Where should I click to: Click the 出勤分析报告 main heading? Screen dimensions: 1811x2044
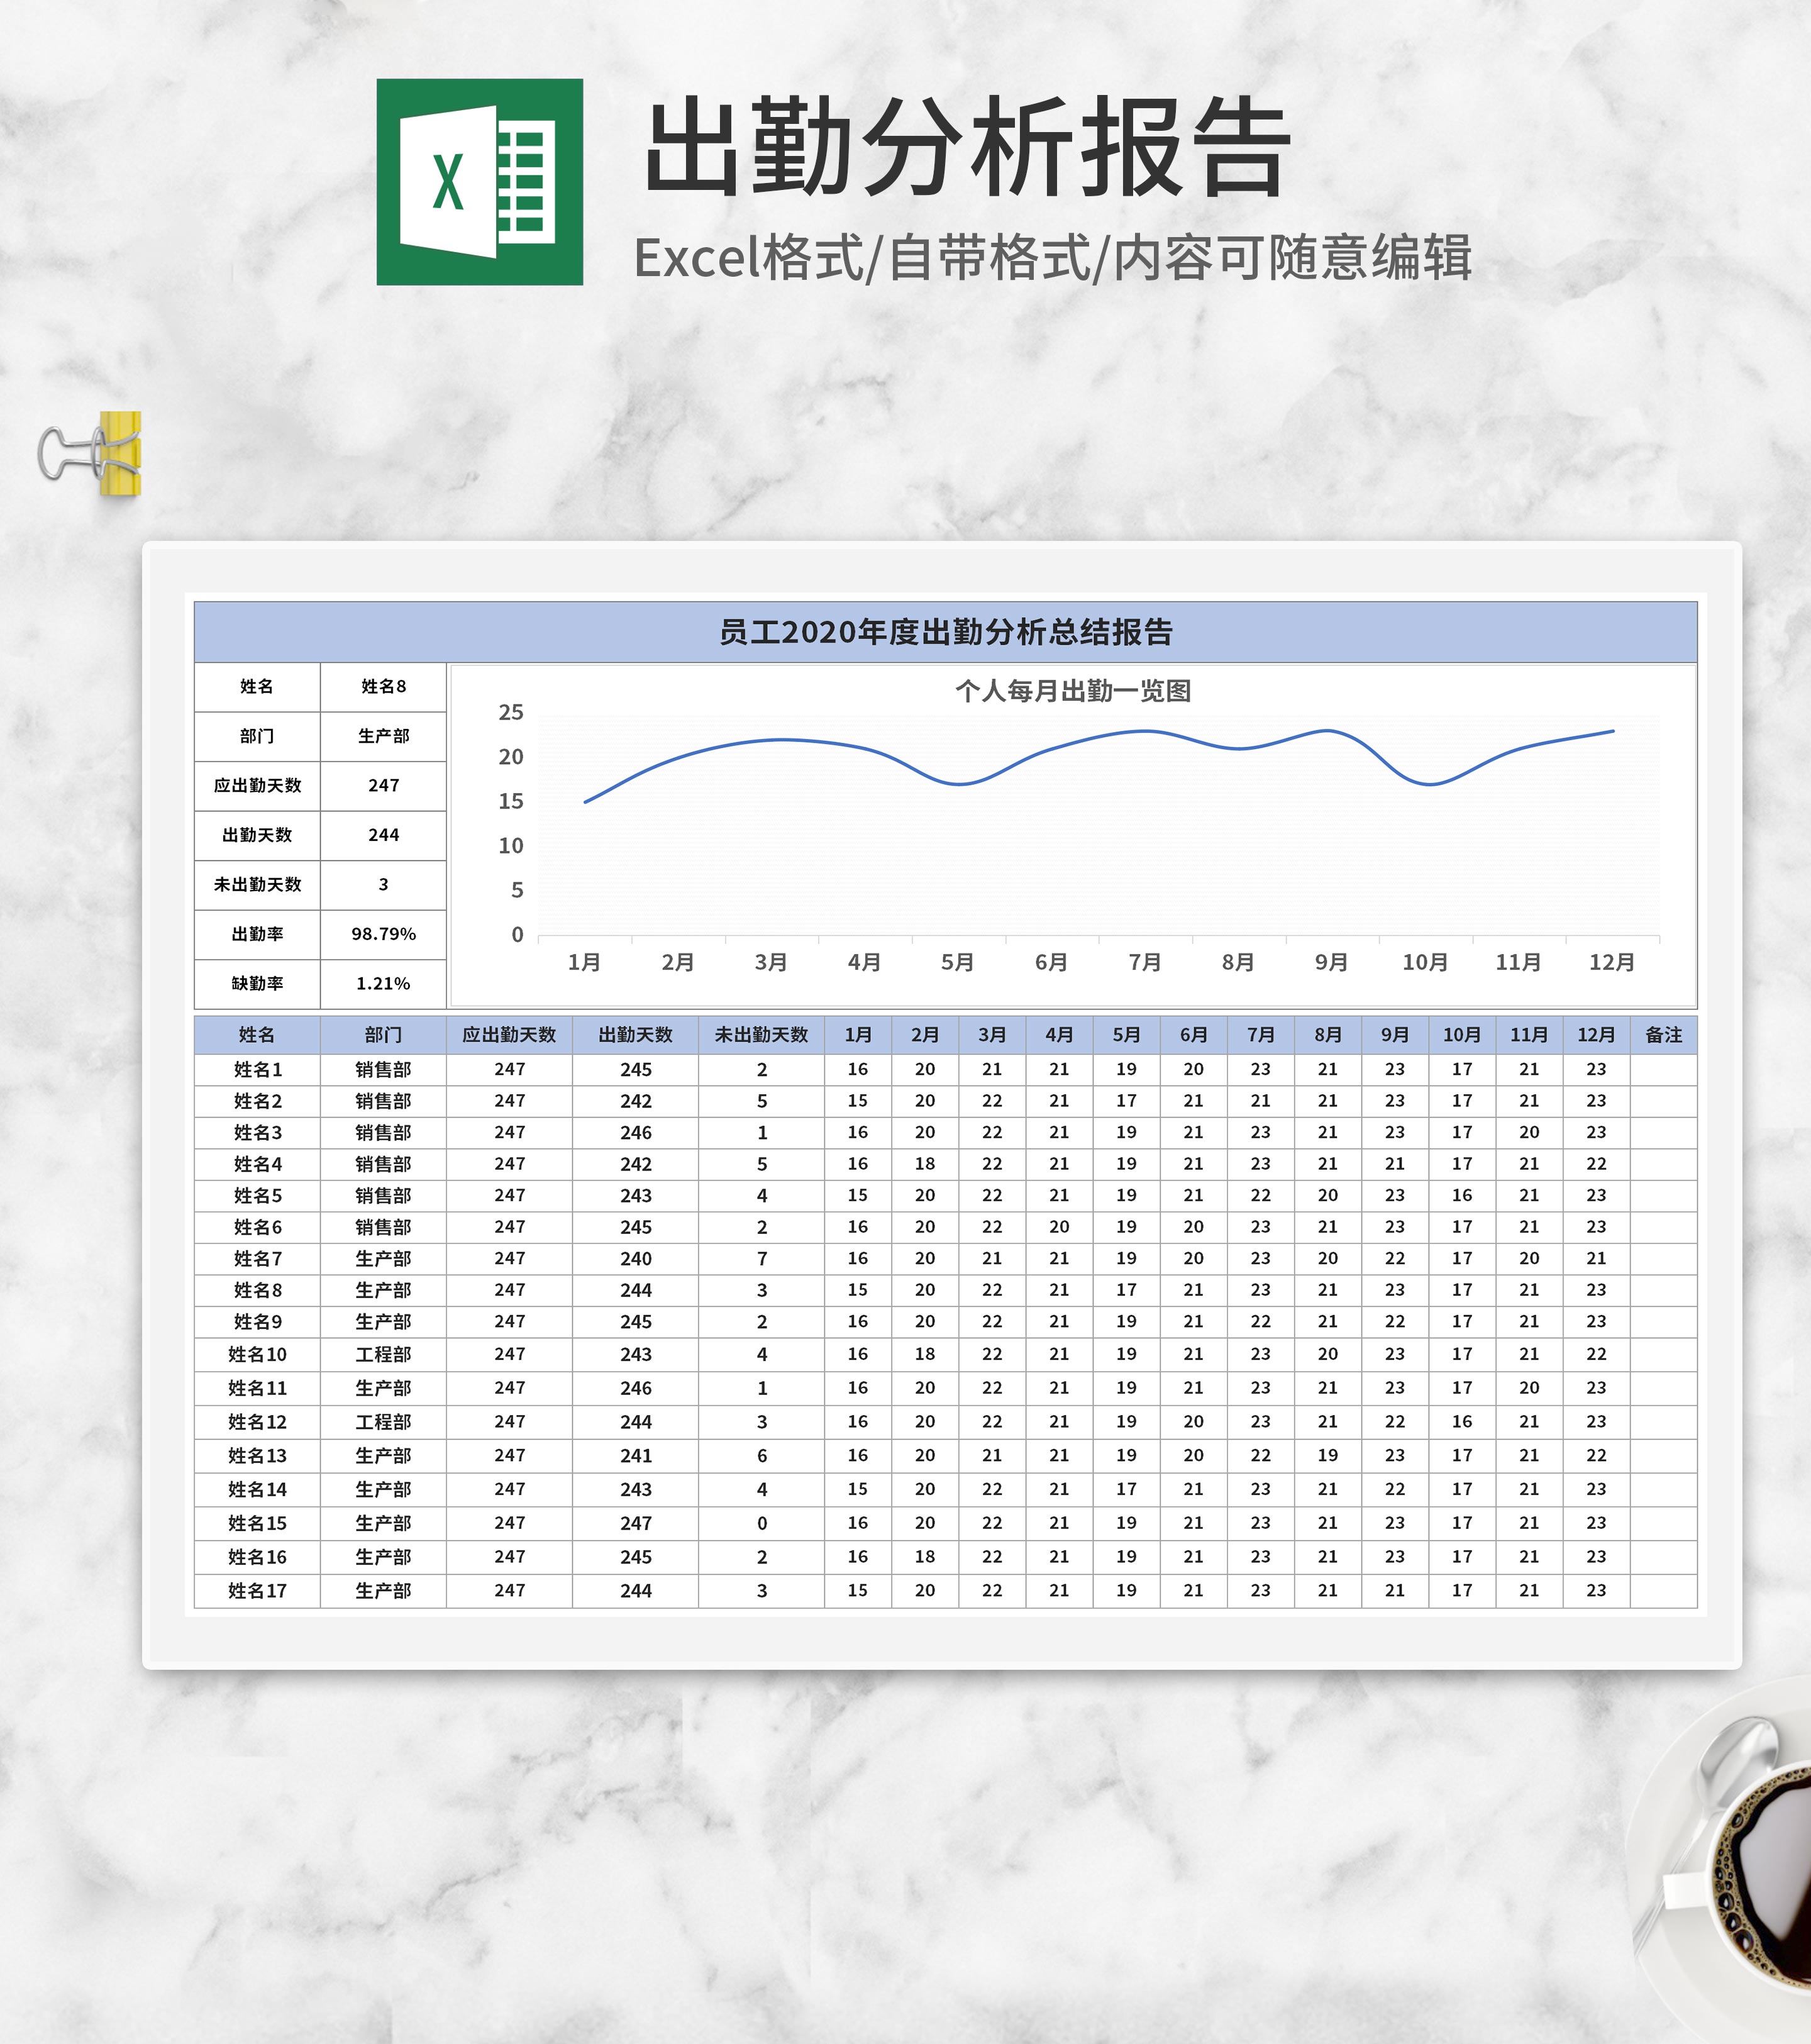[967, 148]
